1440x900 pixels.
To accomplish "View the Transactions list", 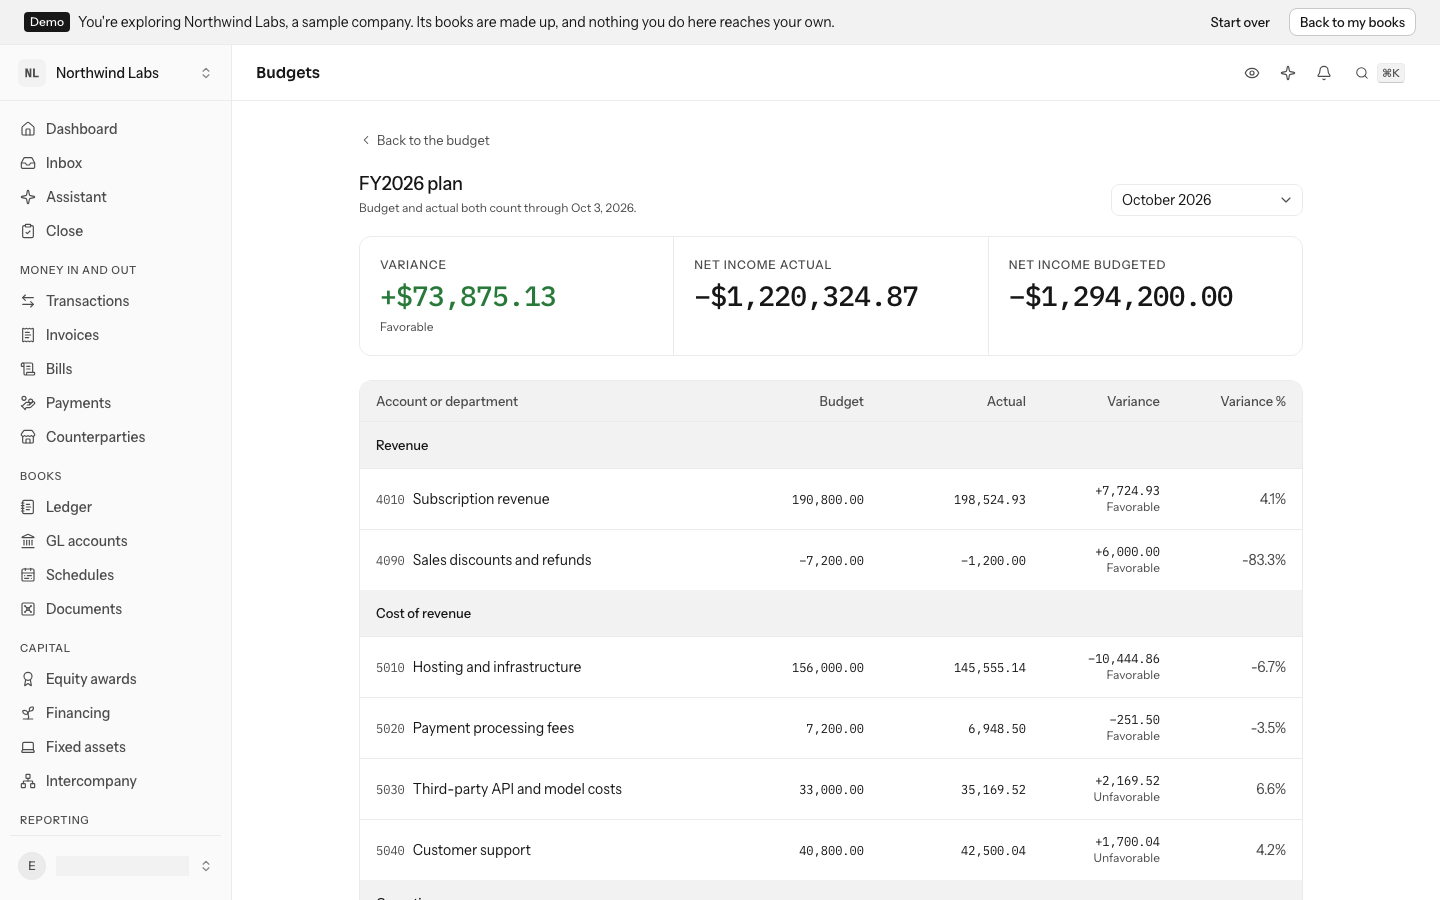I will click(115, 301).
